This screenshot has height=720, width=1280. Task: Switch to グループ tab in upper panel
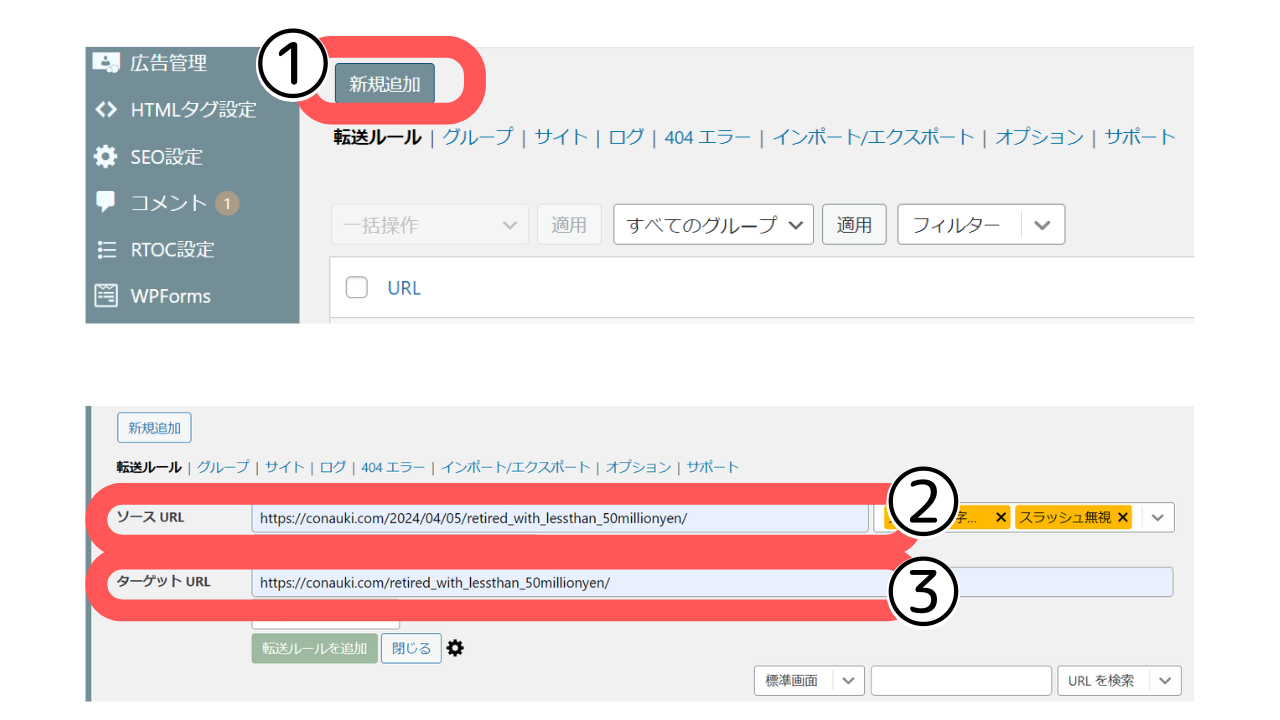[478, 137]
